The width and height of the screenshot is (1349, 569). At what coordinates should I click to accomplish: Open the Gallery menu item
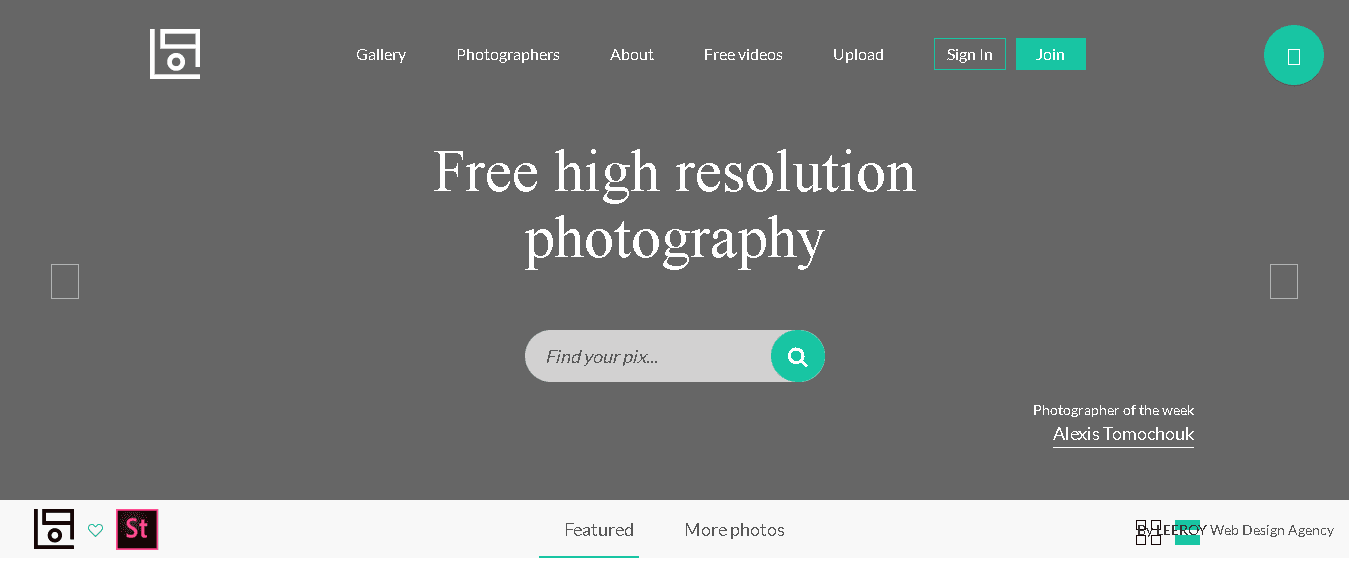pos(381,55)
